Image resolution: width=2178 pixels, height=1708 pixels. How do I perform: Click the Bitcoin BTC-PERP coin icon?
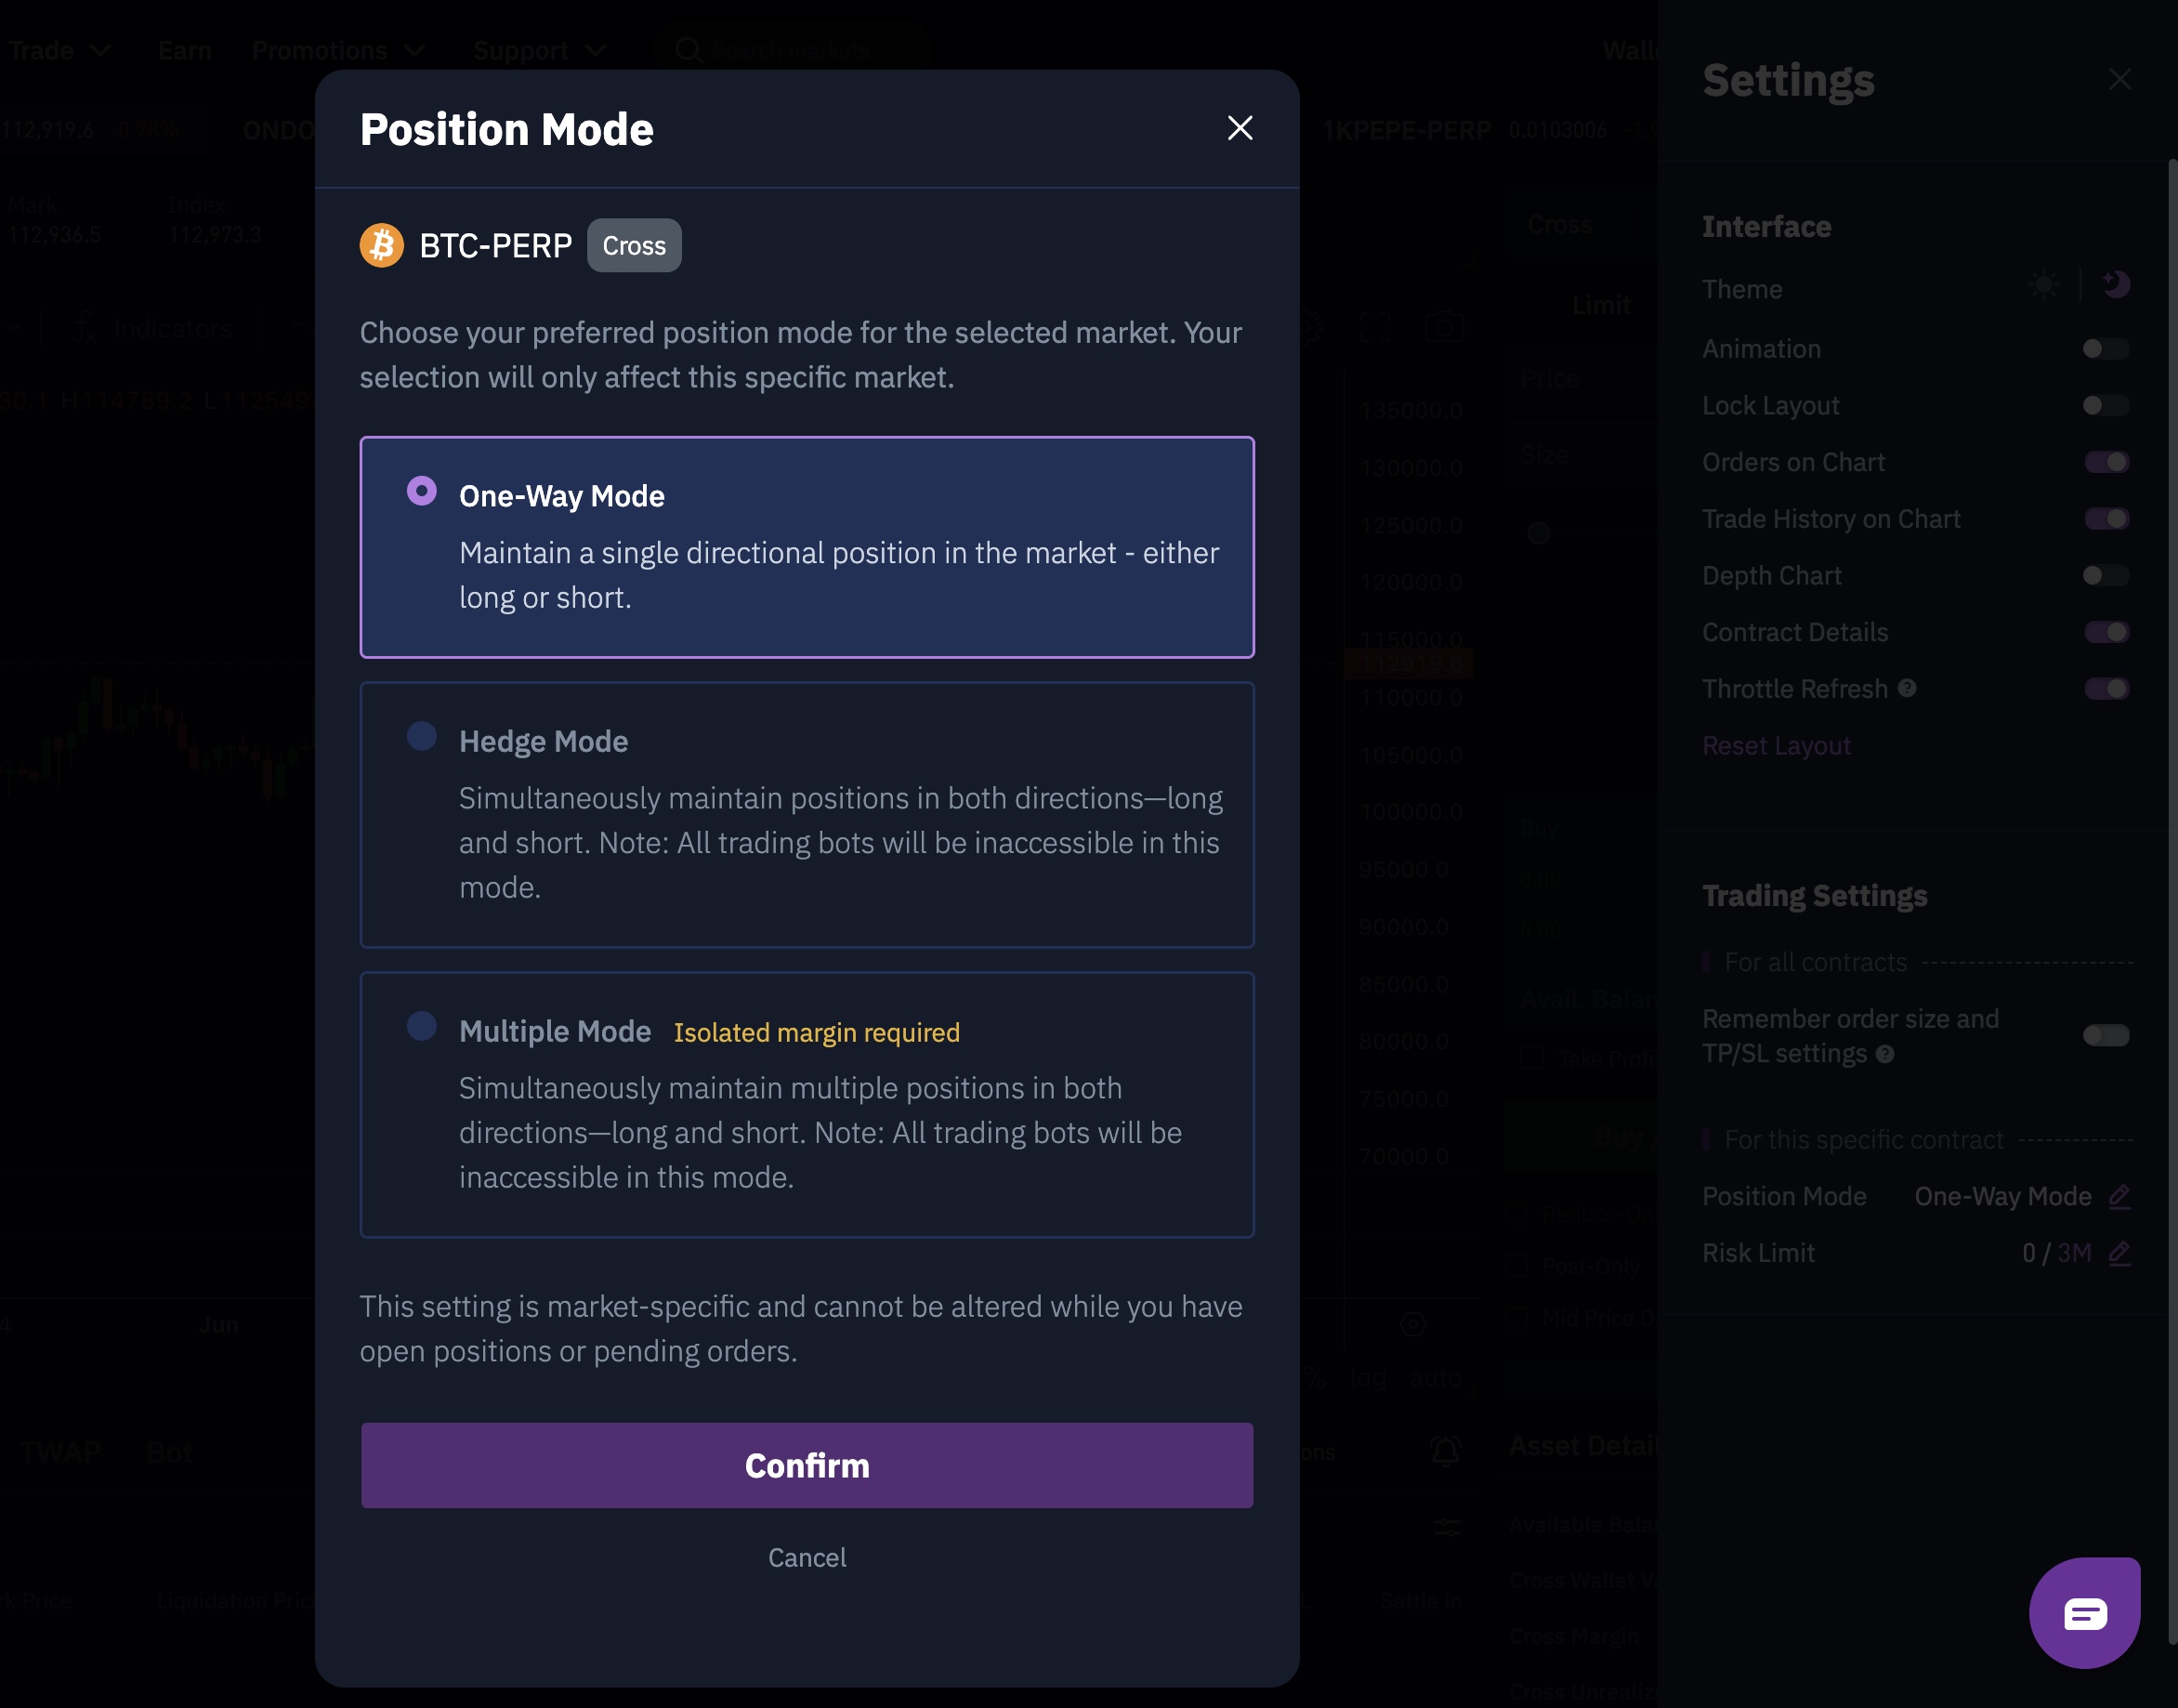click(x=381, y=245)
